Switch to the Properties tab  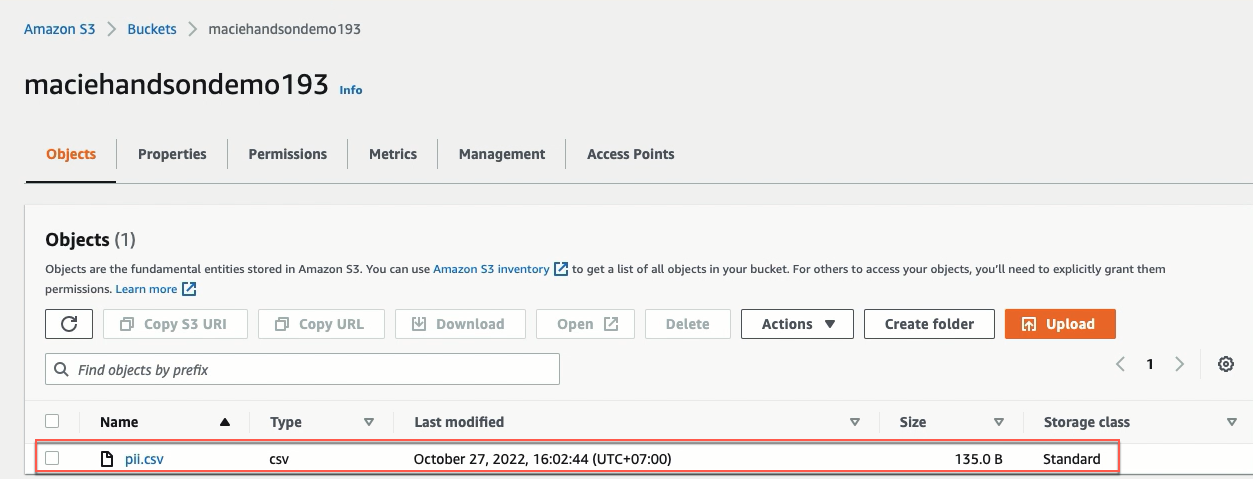coord(172,154)
